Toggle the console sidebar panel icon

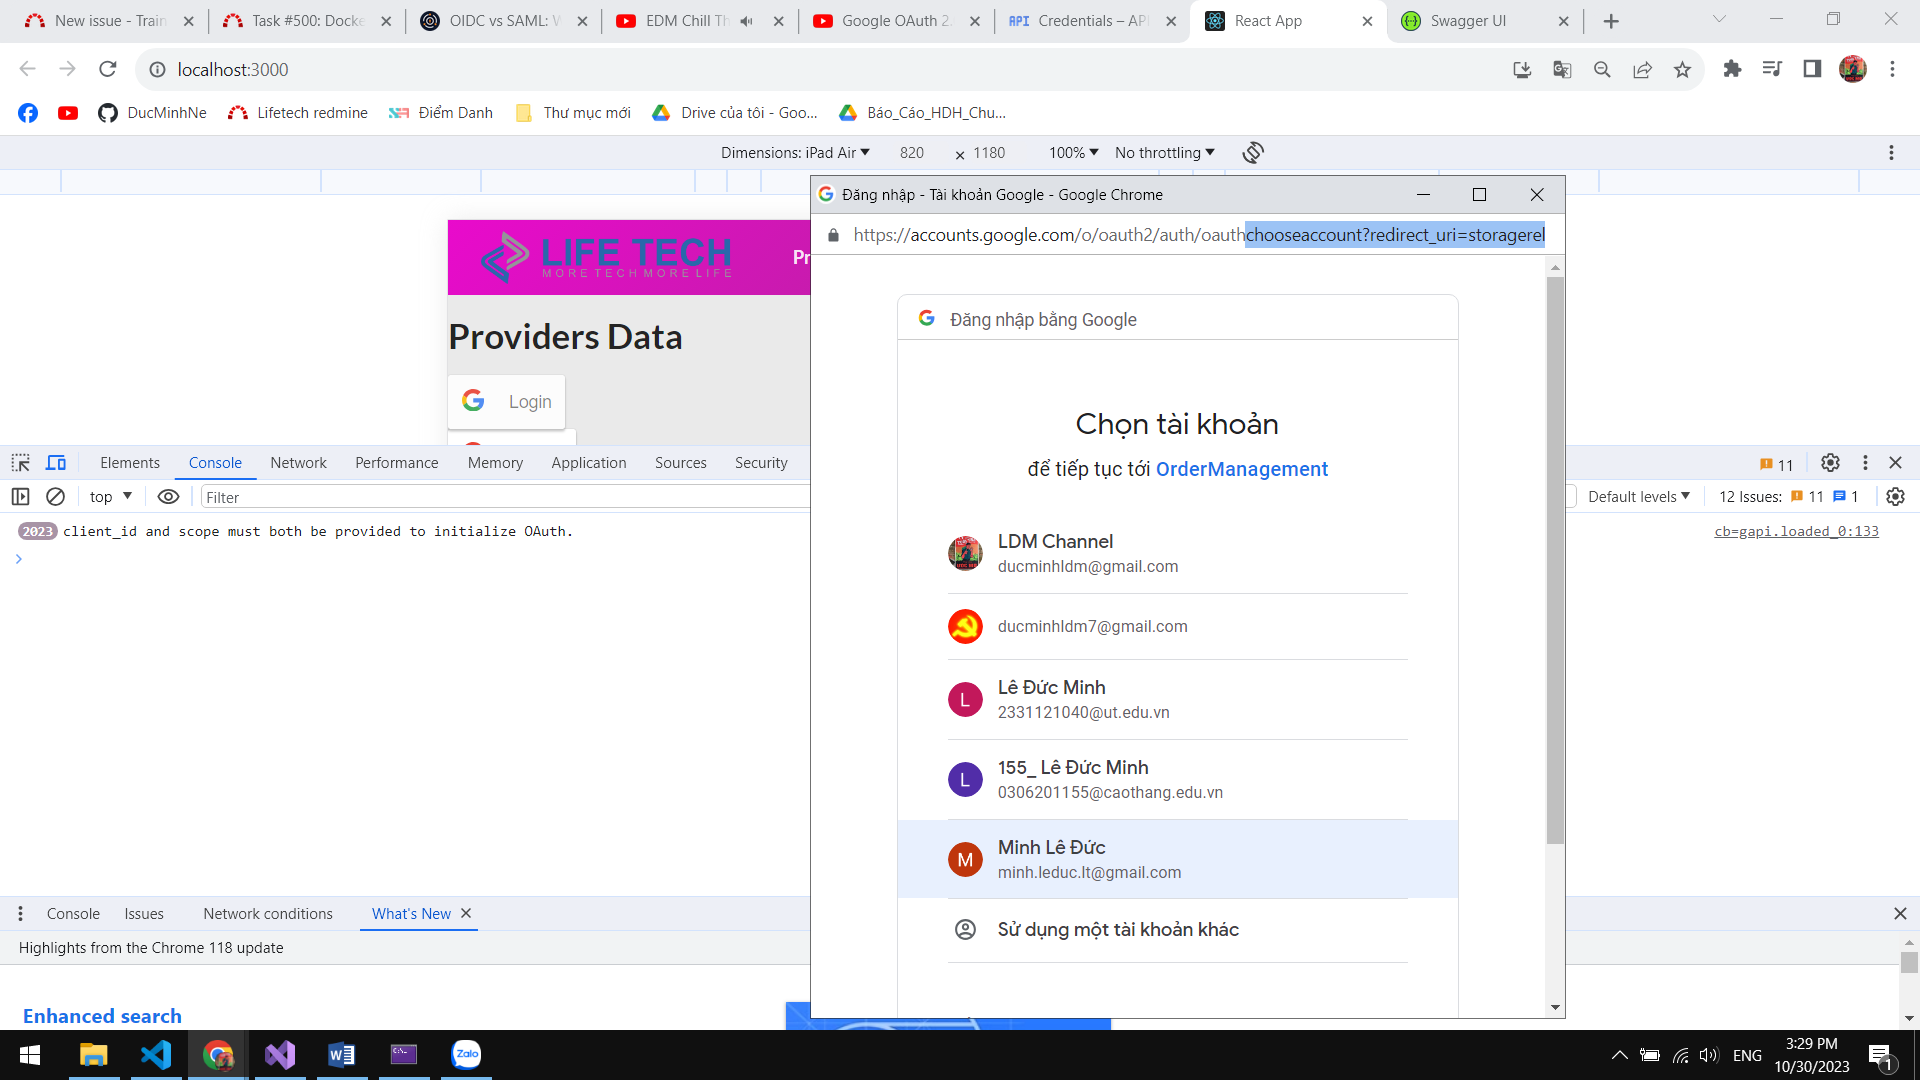[x=20, y=497]
